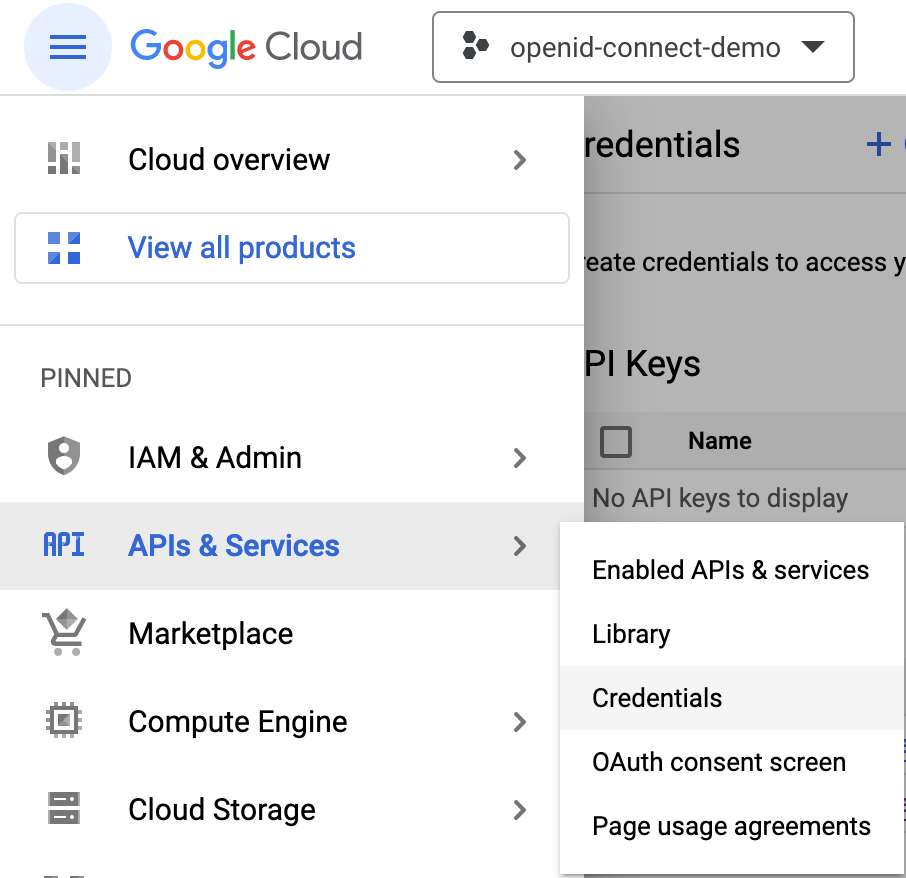The image size is (906, 878).
Task: Click the APIs & Services API icon
Action: point(64,545)
